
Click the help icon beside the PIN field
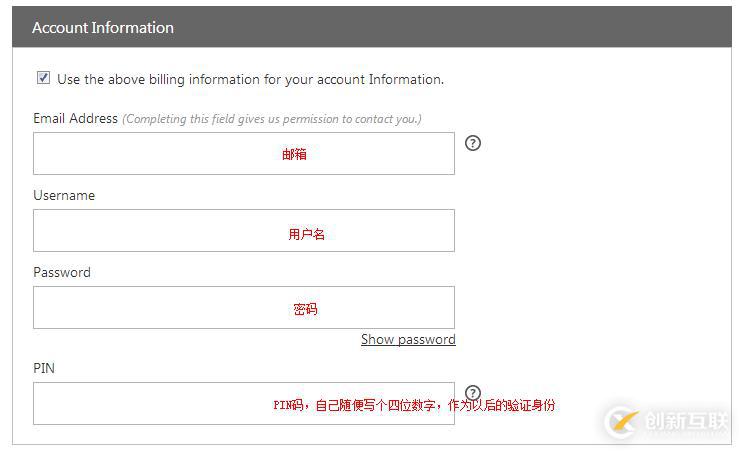474,393
